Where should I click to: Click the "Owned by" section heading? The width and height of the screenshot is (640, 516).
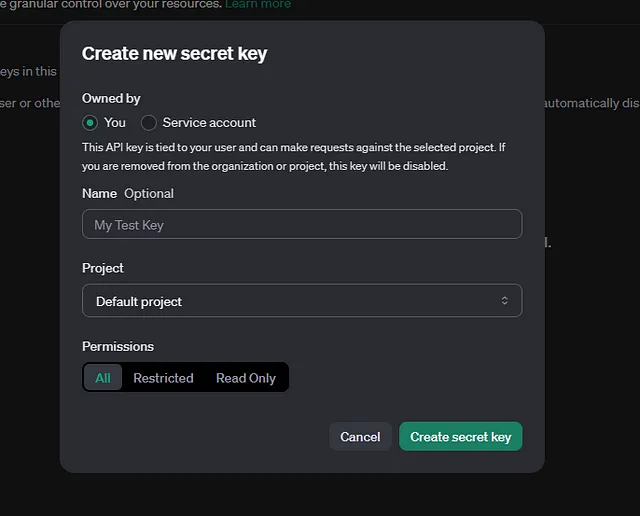coord(111,98)
